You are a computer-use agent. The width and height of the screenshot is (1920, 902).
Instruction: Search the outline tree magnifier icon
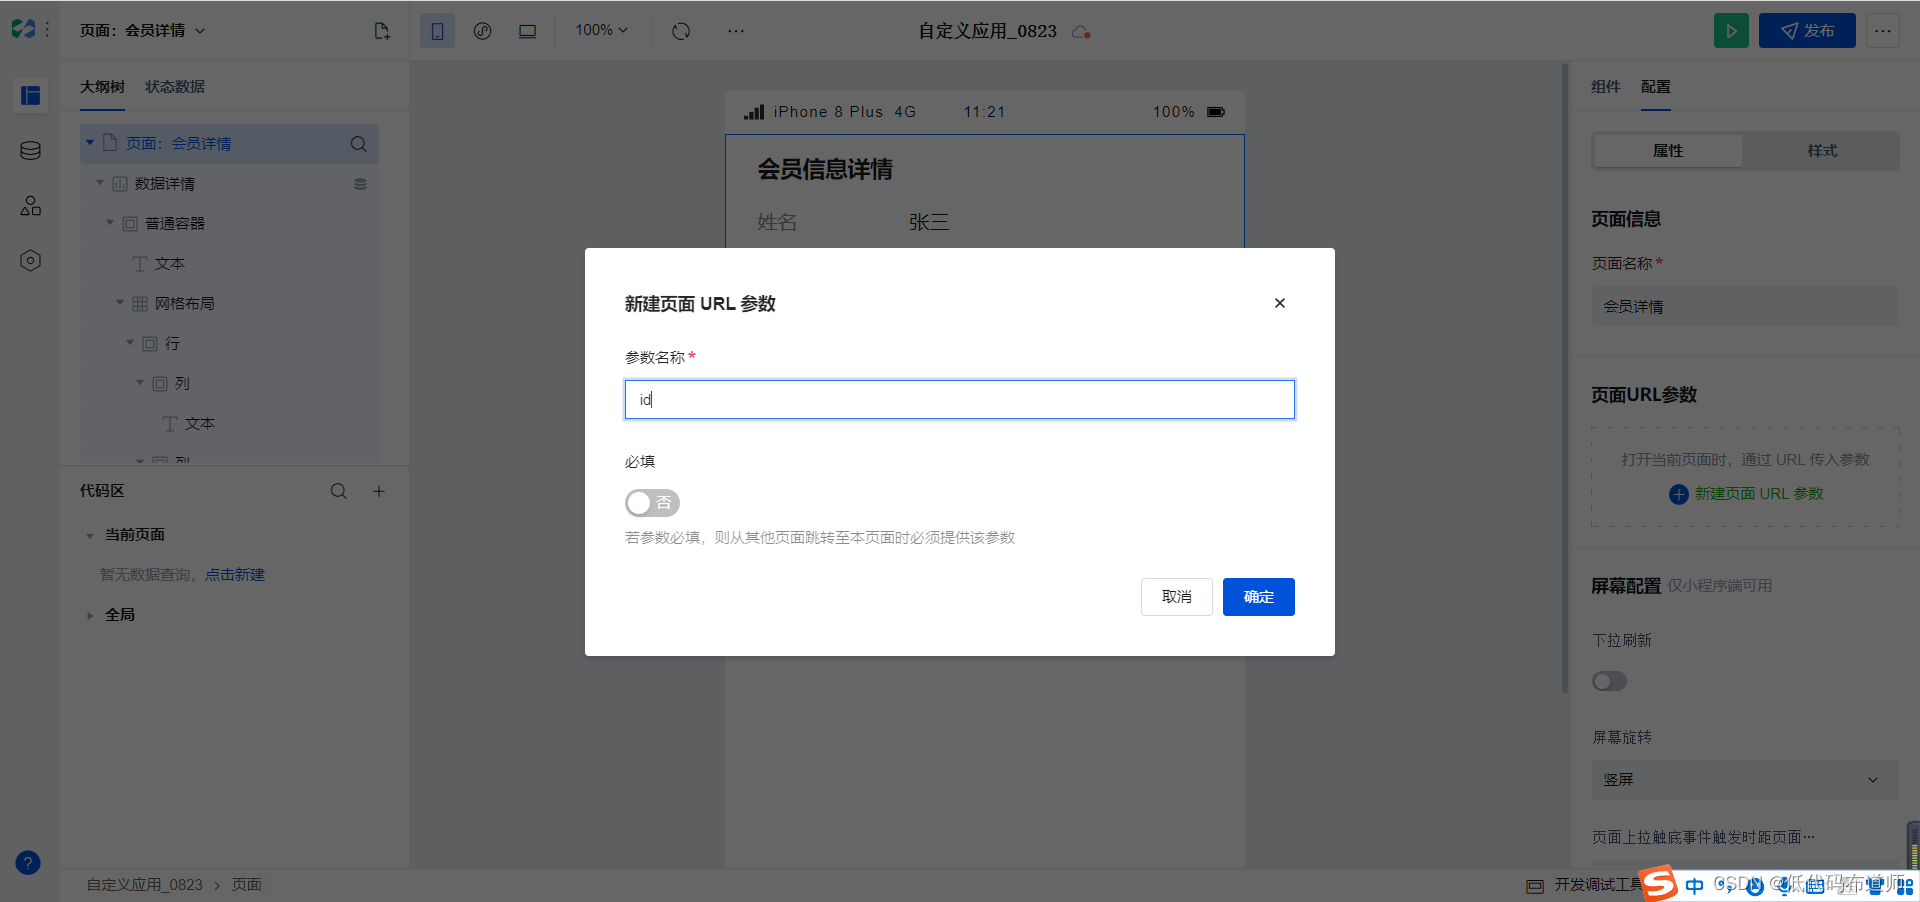pos(358,144)
